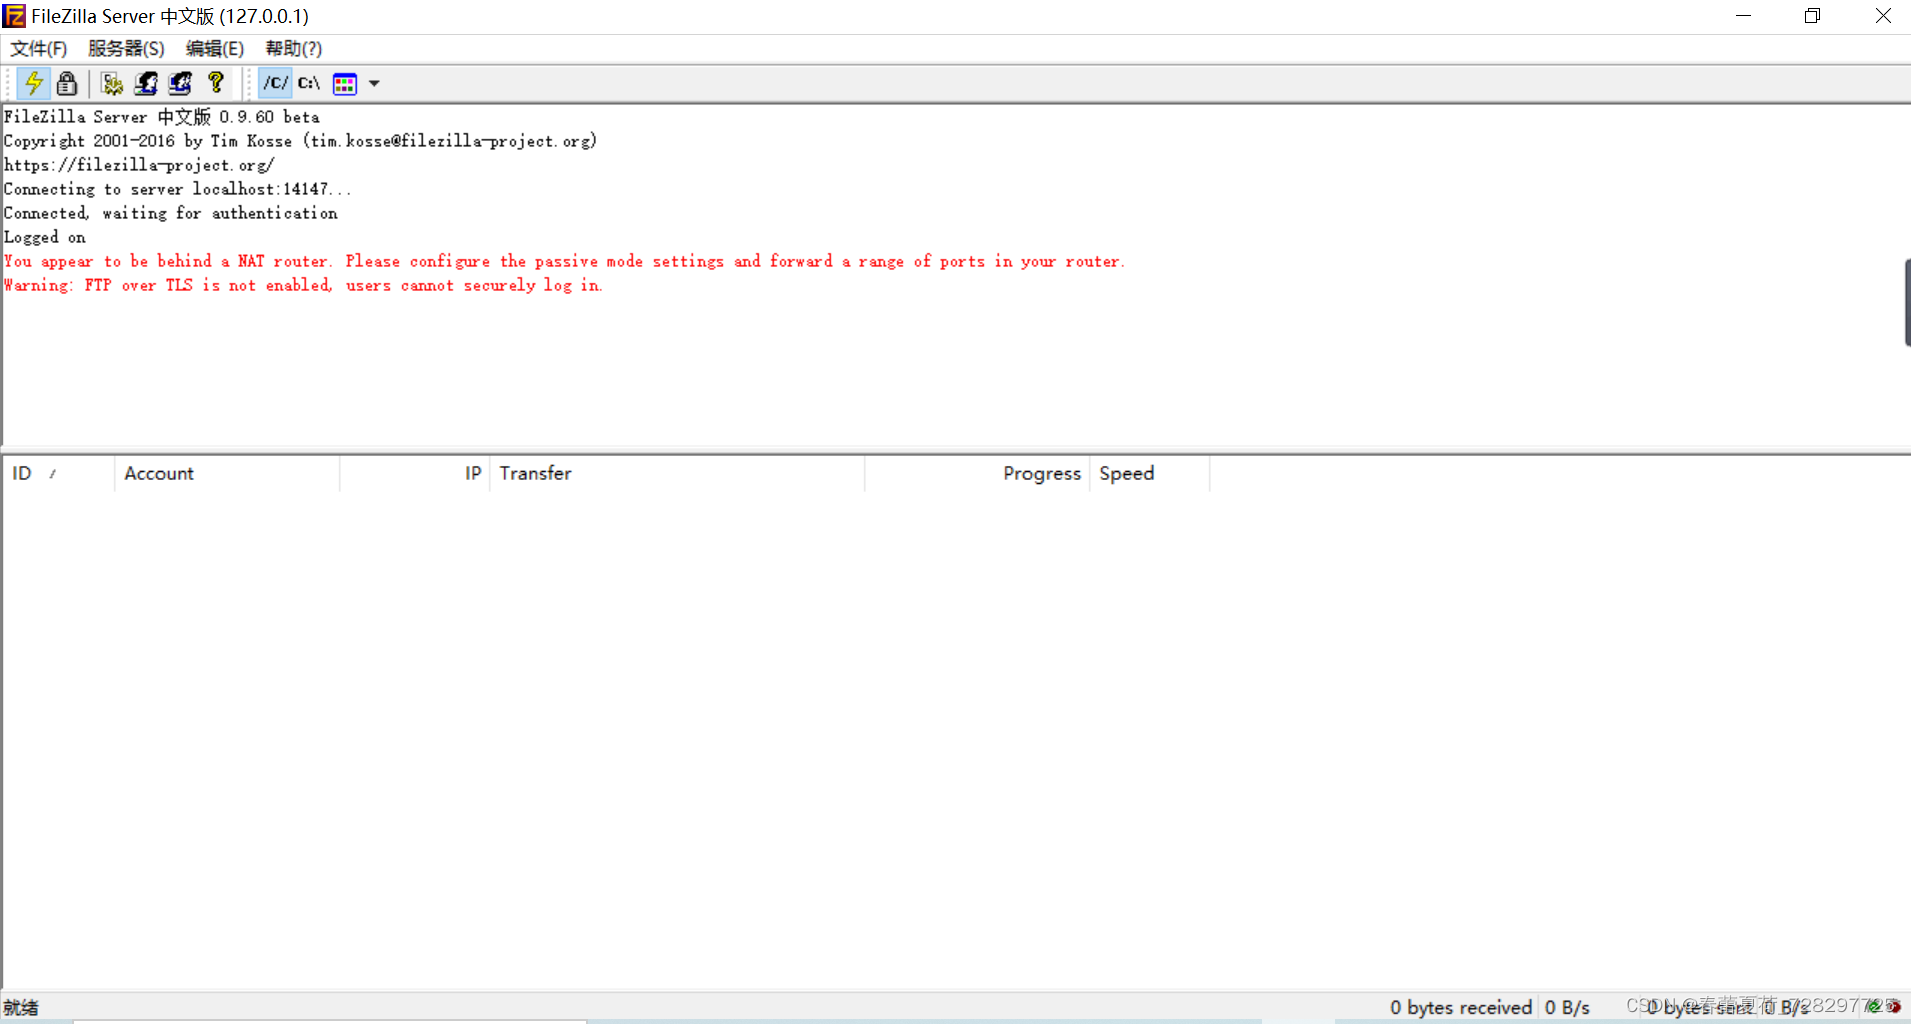
Task: Sort connections by ID column header
Action: (58, 474)
